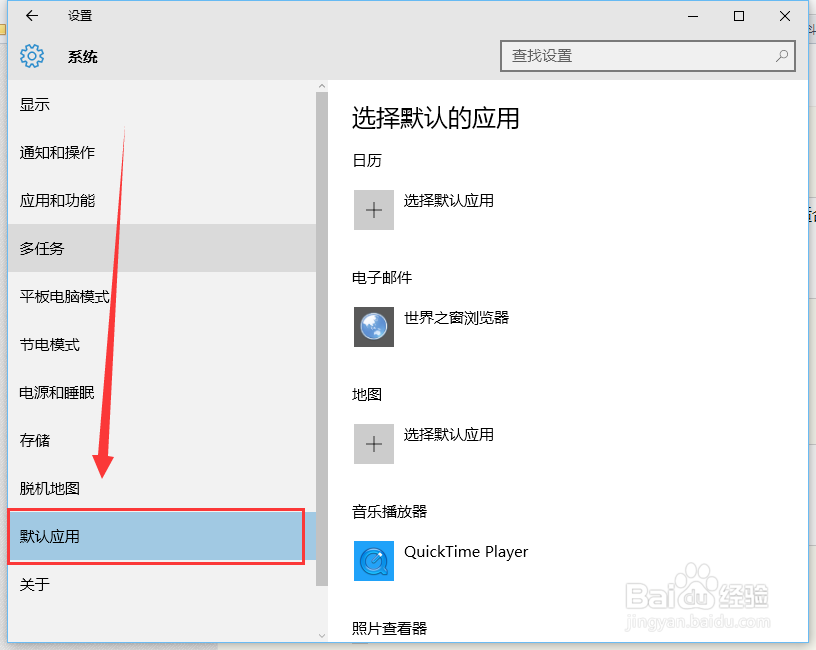Screen dimensions: 816x650
Task: Click 选择默认应用 for maps
Action: pos(449,435)
